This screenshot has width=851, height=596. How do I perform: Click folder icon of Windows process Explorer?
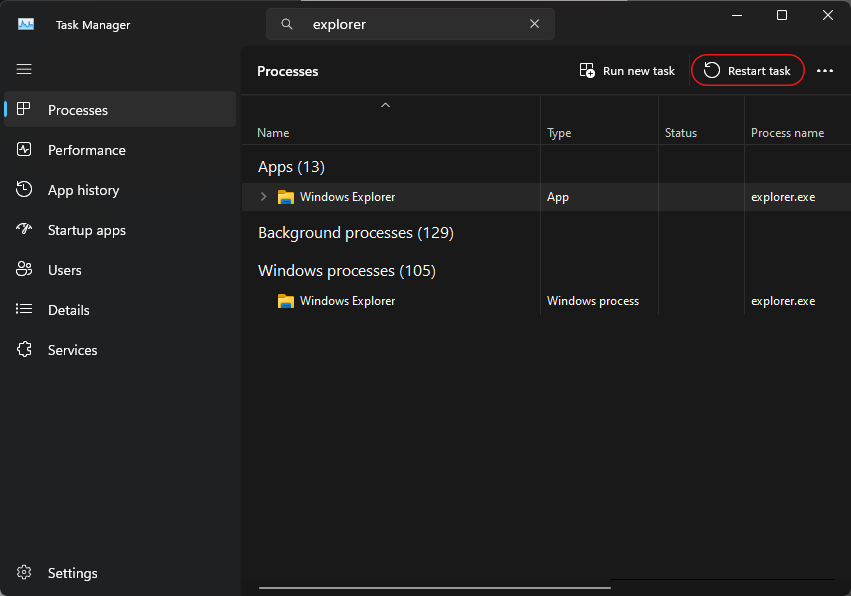click(x=286, y=301)
